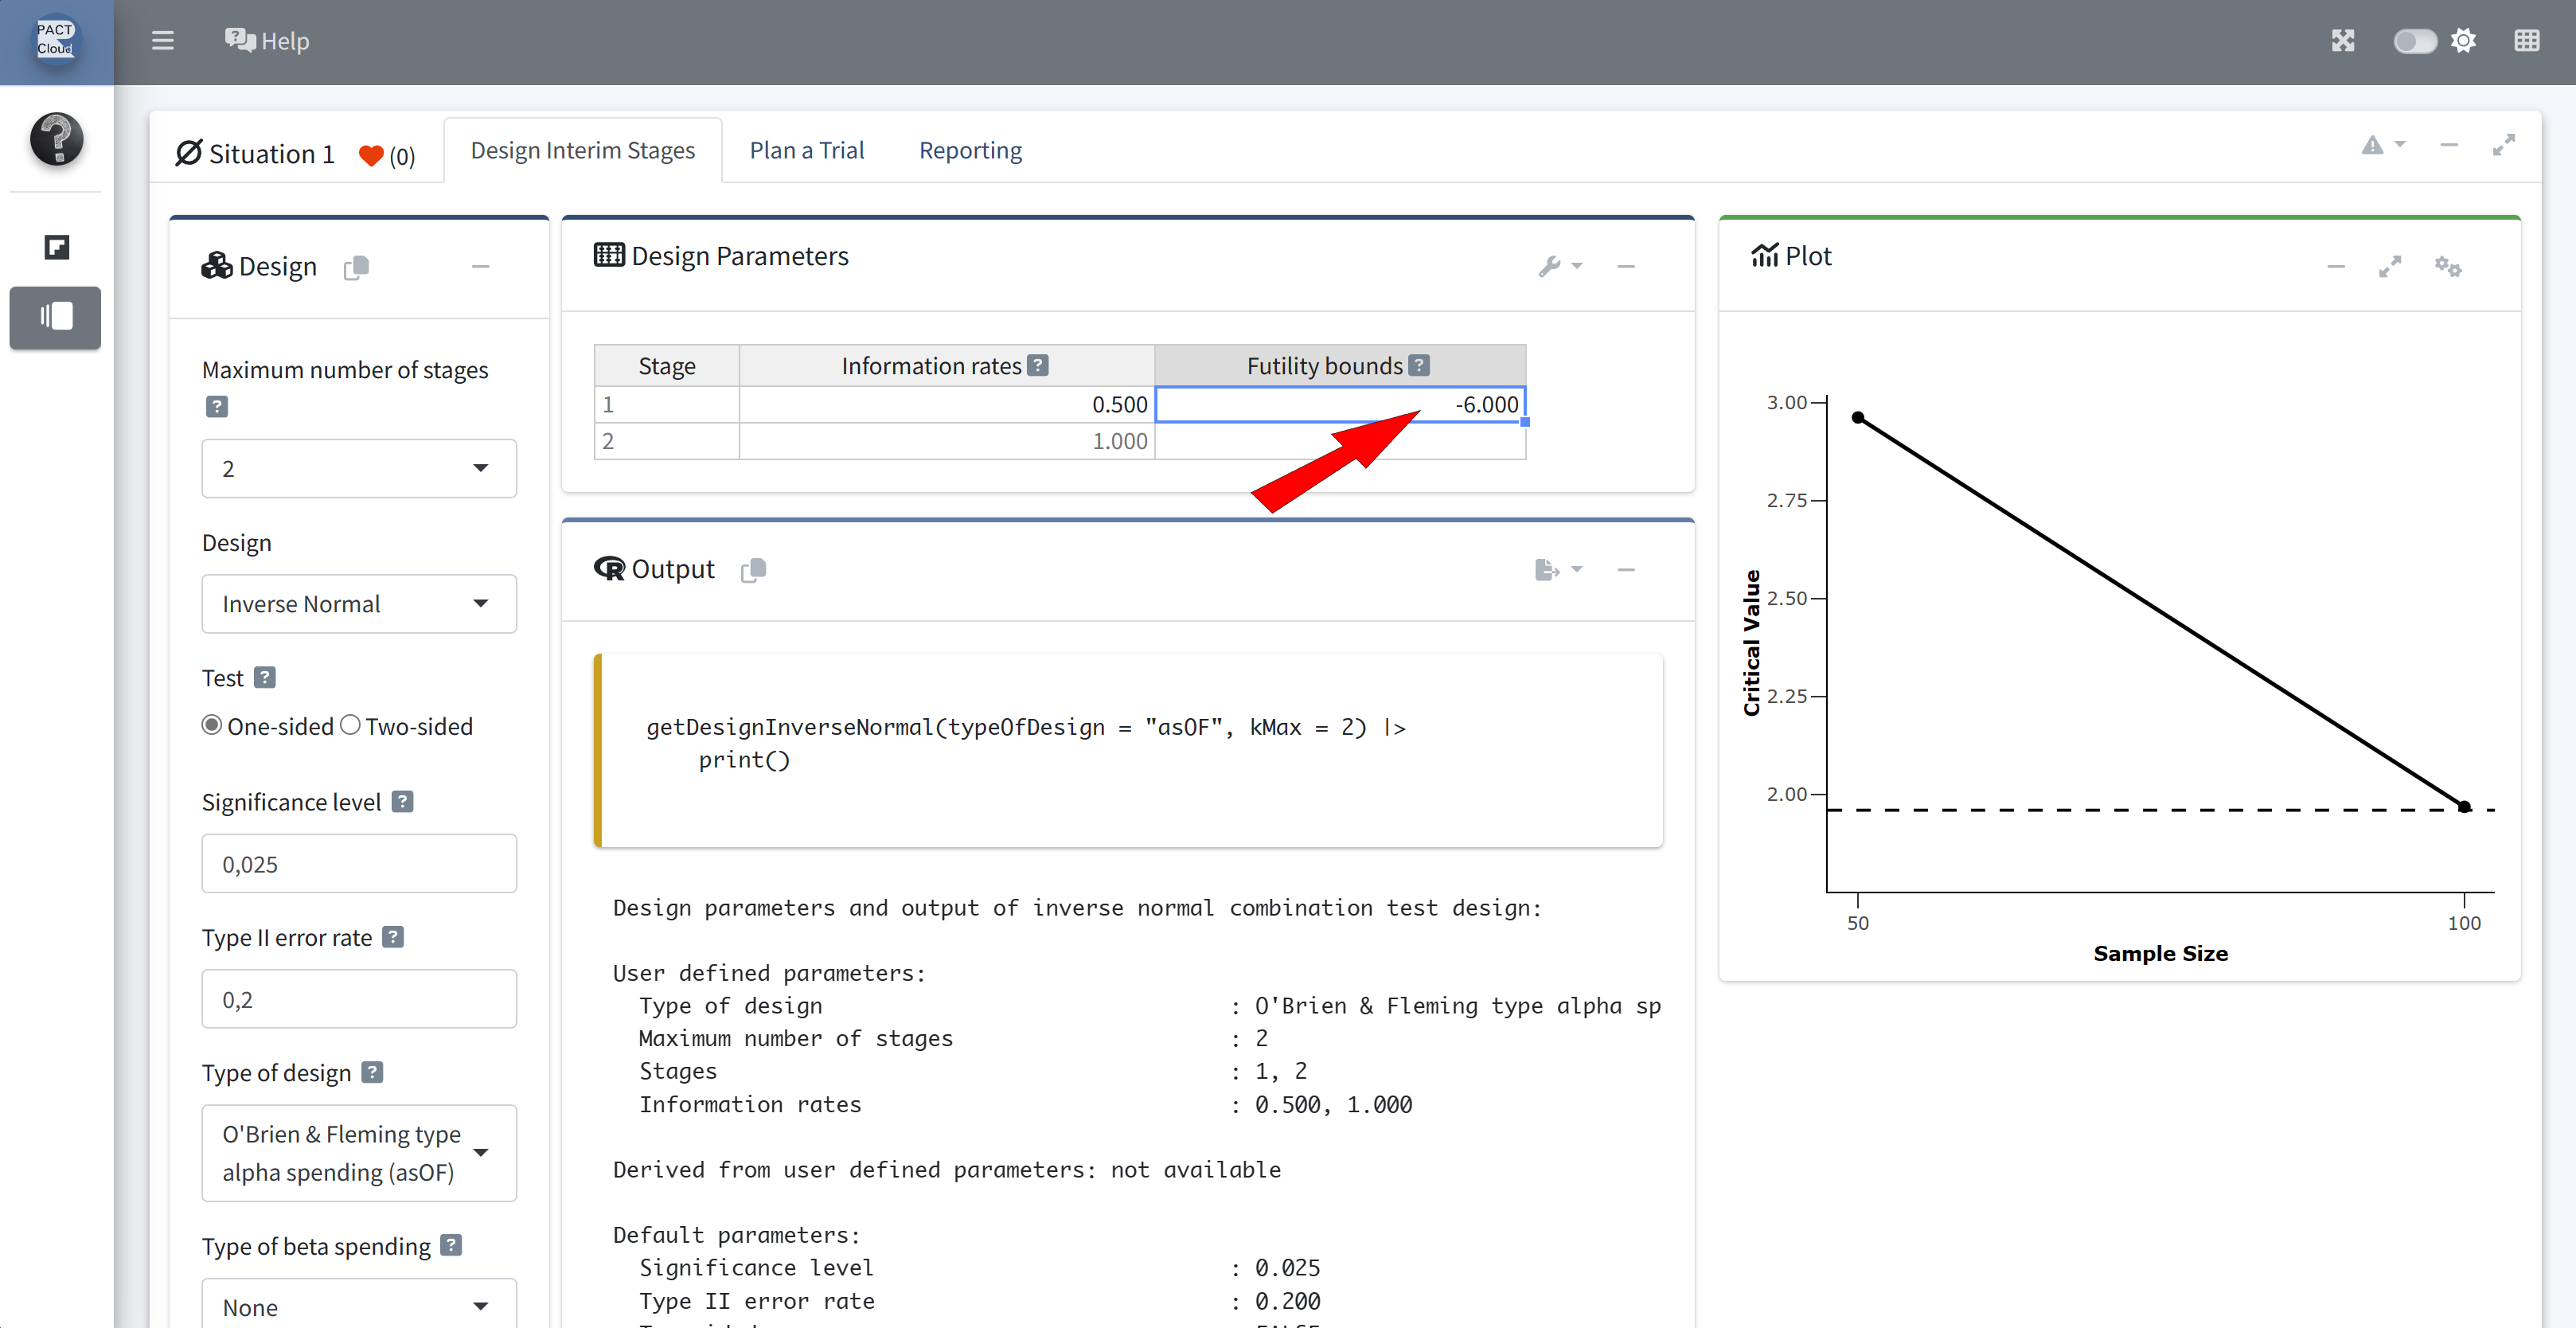
Task: Click the Significance level input field
Action: [x=358, y=863]
